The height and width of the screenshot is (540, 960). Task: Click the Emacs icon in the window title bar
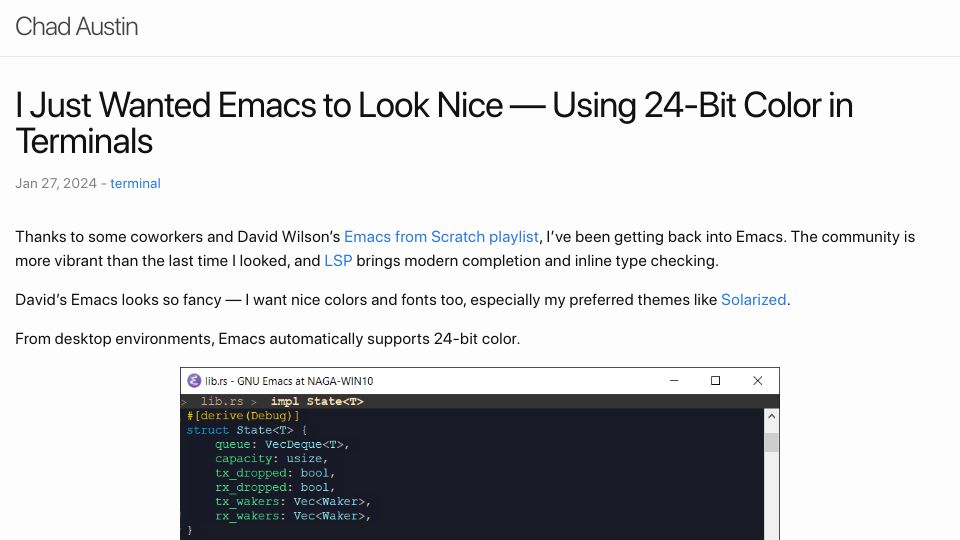194,381
